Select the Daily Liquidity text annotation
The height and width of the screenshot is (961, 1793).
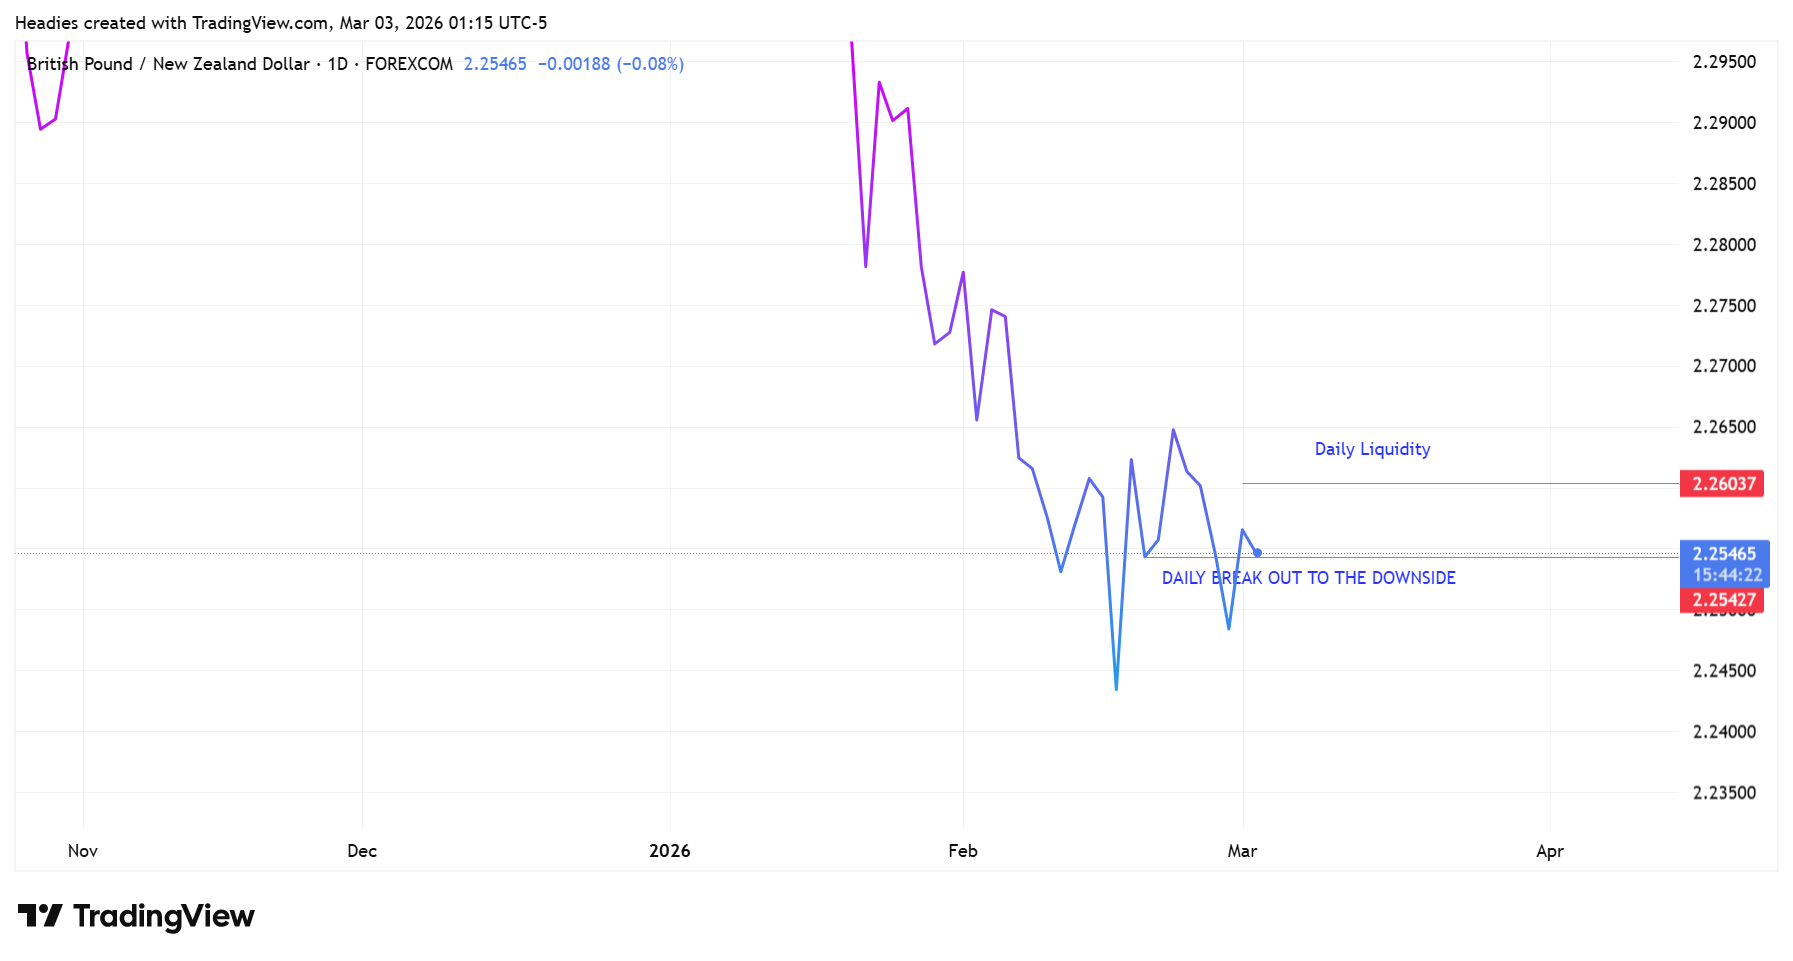1372,449
